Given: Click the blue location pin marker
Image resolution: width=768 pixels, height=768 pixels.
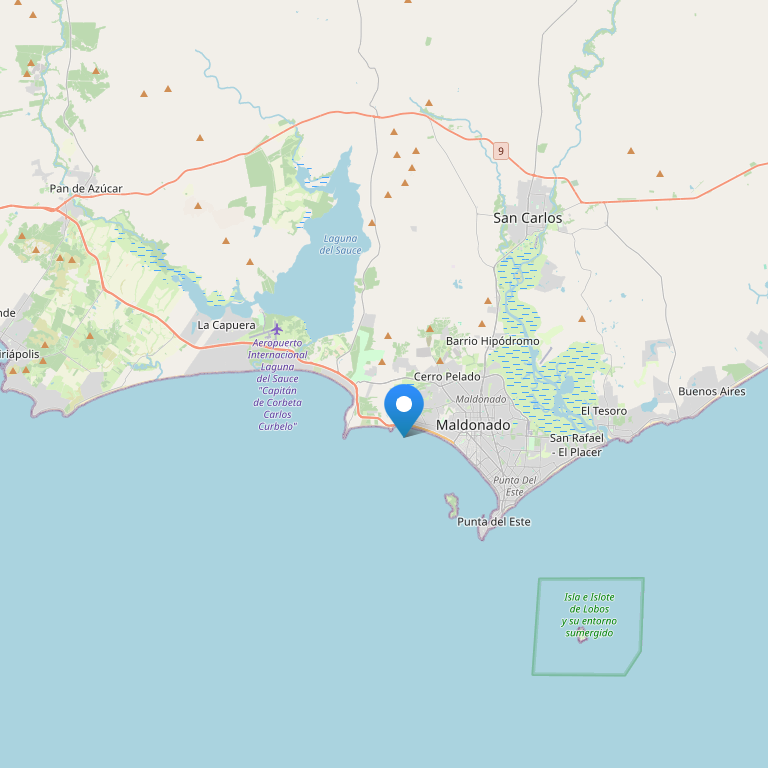Looking at the screenshot, I should point(404,409).
